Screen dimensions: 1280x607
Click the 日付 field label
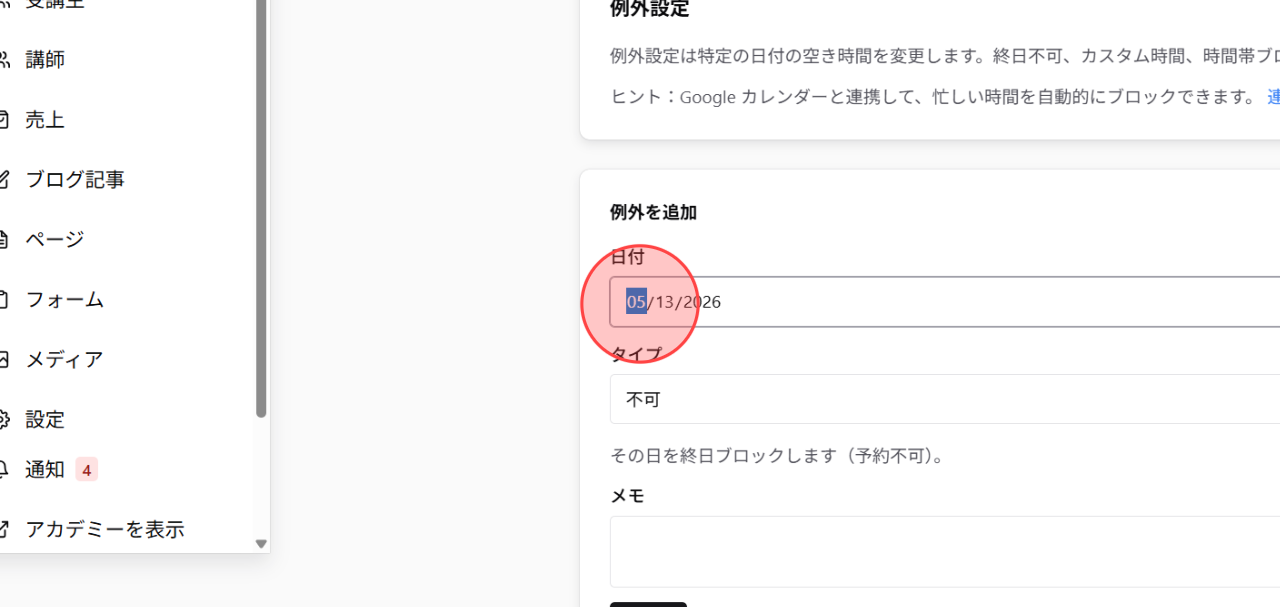(627, 257)
